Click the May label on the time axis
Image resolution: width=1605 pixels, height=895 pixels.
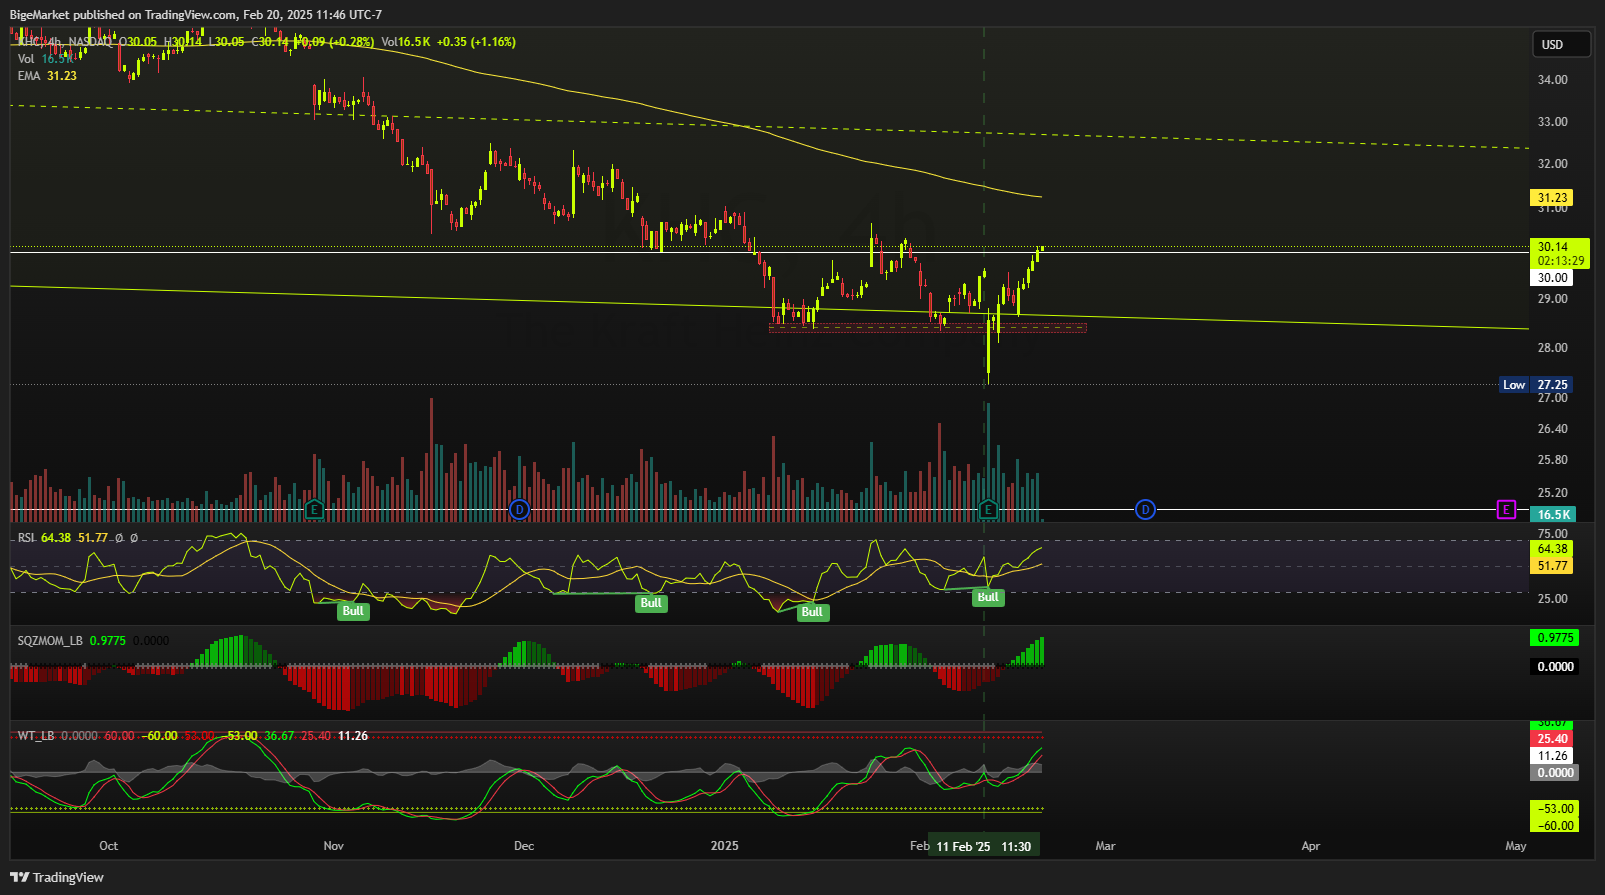tap(1516, 846)
